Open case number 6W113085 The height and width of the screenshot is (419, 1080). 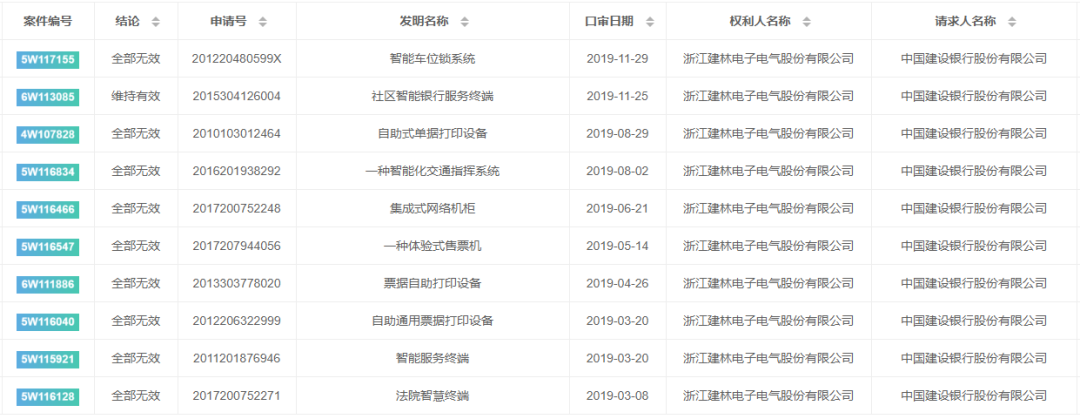point(48,96)
